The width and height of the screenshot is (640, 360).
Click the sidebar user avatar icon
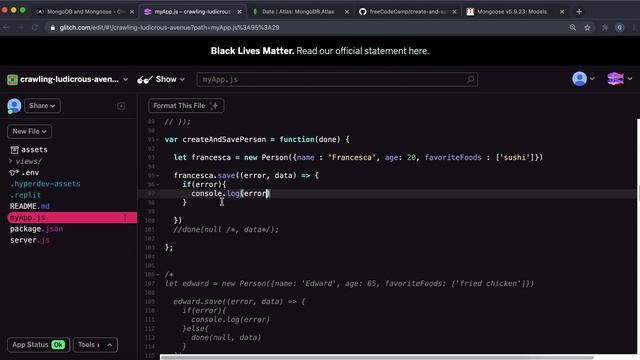[x=14, y=106]
